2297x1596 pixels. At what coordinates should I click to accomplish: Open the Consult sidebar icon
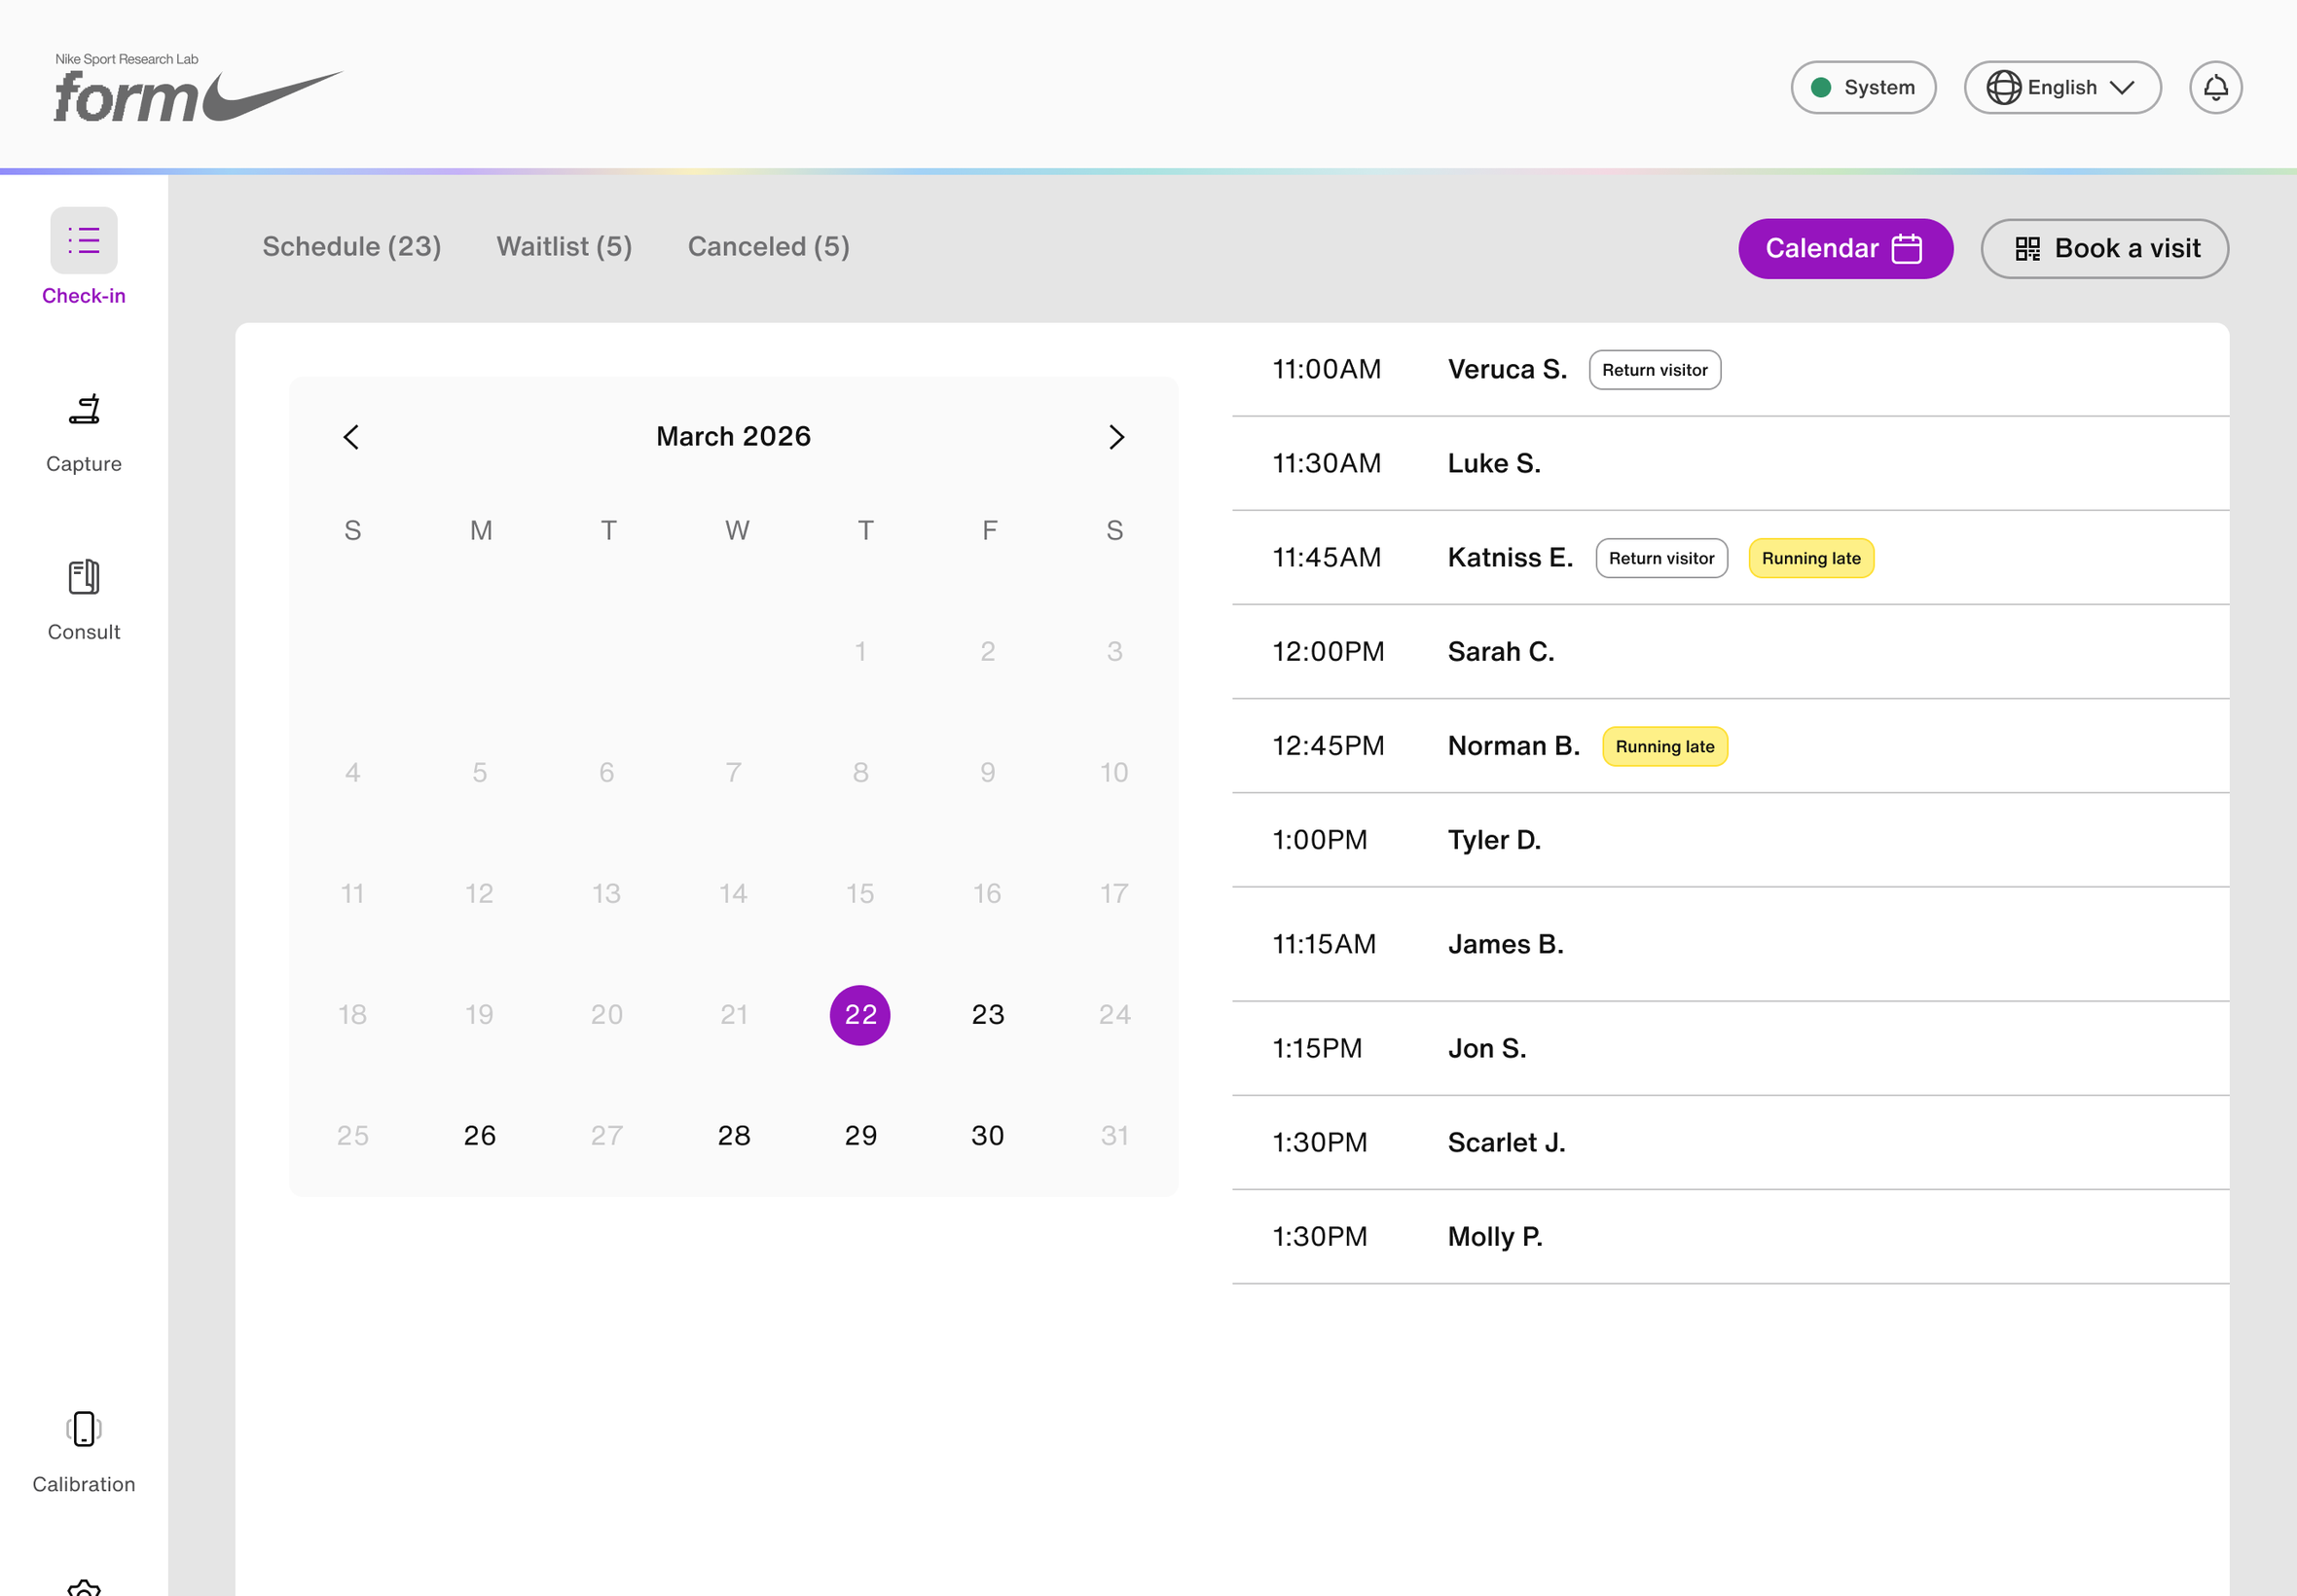(84, 577)
